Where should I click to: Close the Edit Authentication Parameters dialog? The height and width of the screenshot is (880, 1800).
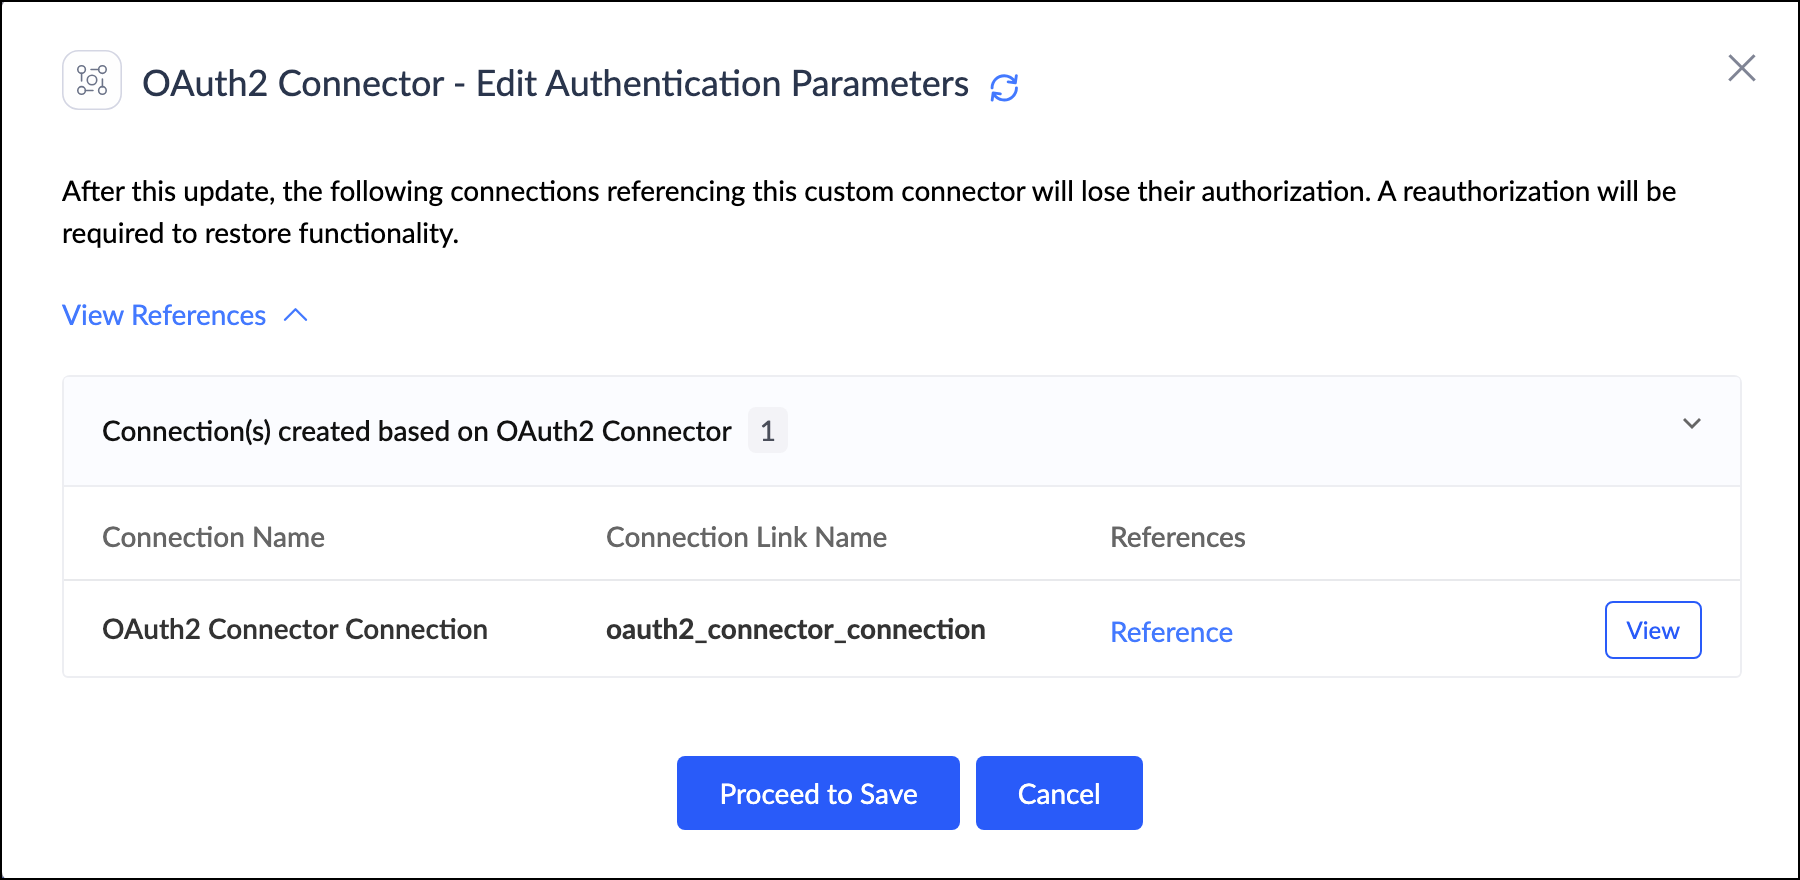click(1741, 68)
